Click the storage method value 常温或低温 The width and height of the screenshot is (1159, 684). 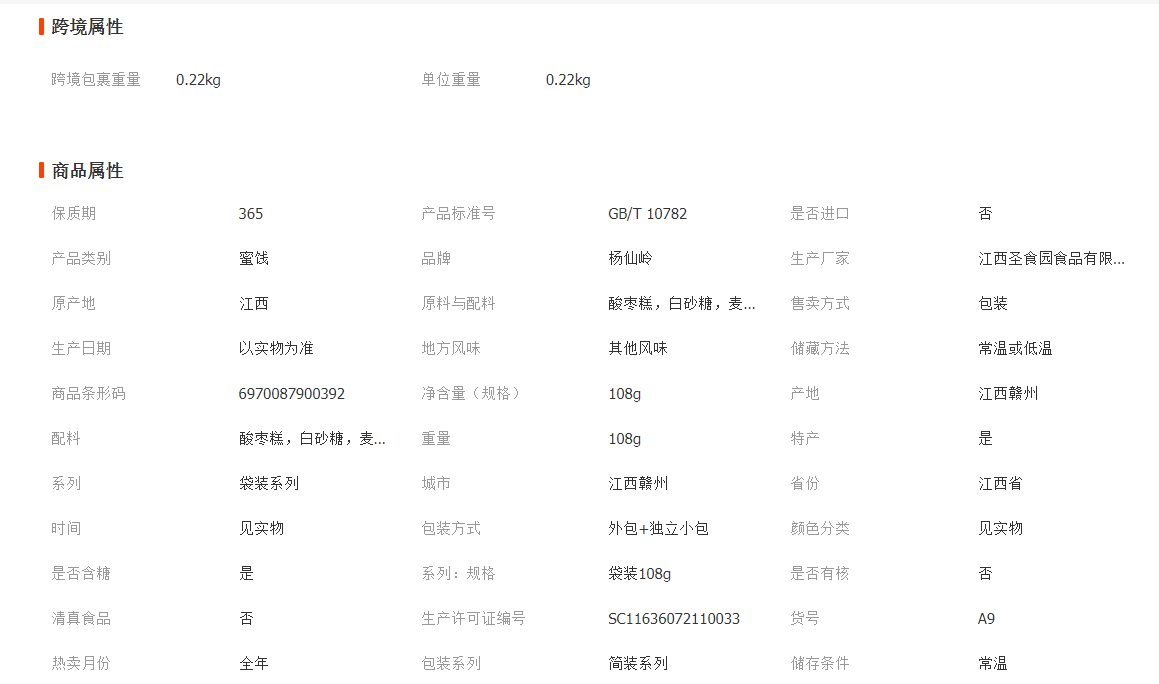[x=1015, y=349]
